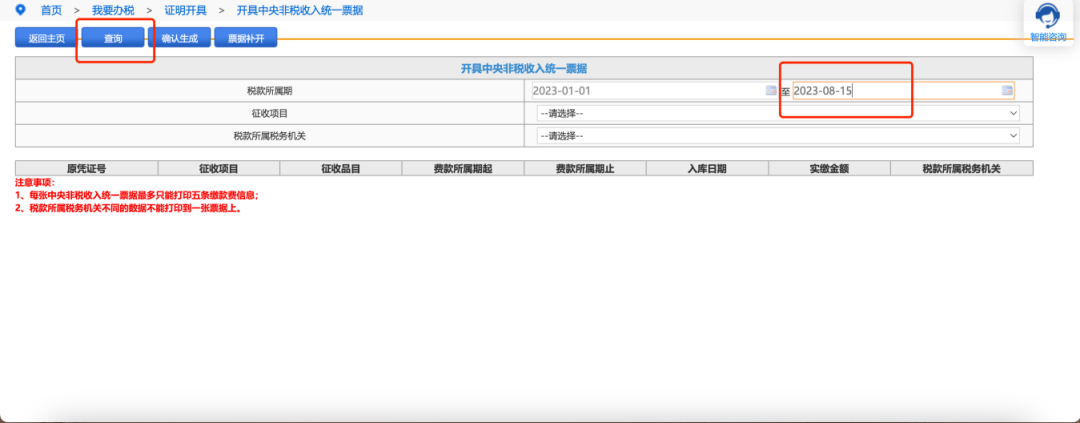
Task: Navigate to 证明开具 in the breadcrumb
Action: click(185, 10)
